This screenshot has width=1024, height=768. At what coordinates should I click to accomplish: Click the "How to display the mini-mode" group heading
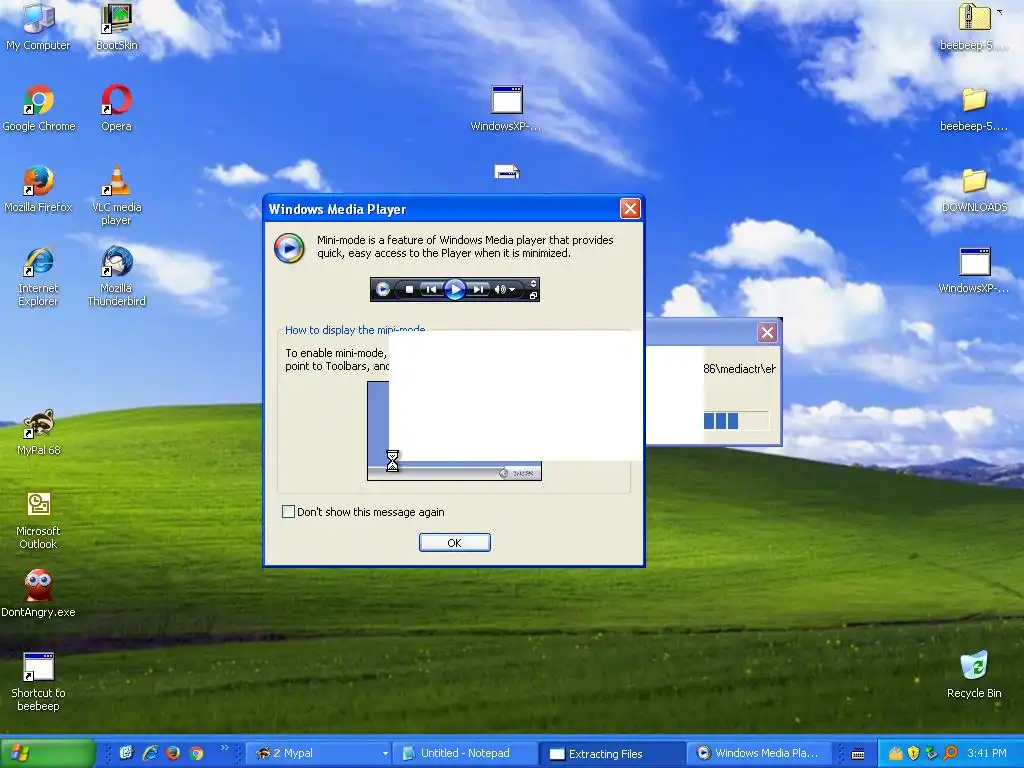click(355, 330)
